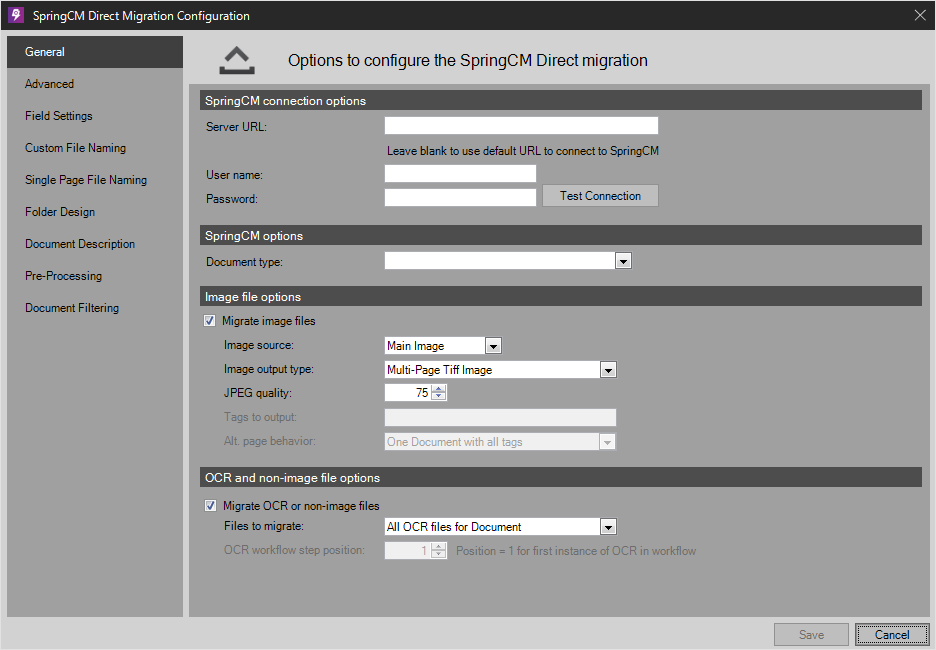This screenshot has height=650, width=936.
Task: Open the Files to migrate dropdown
Action: [x=608, y=527]
